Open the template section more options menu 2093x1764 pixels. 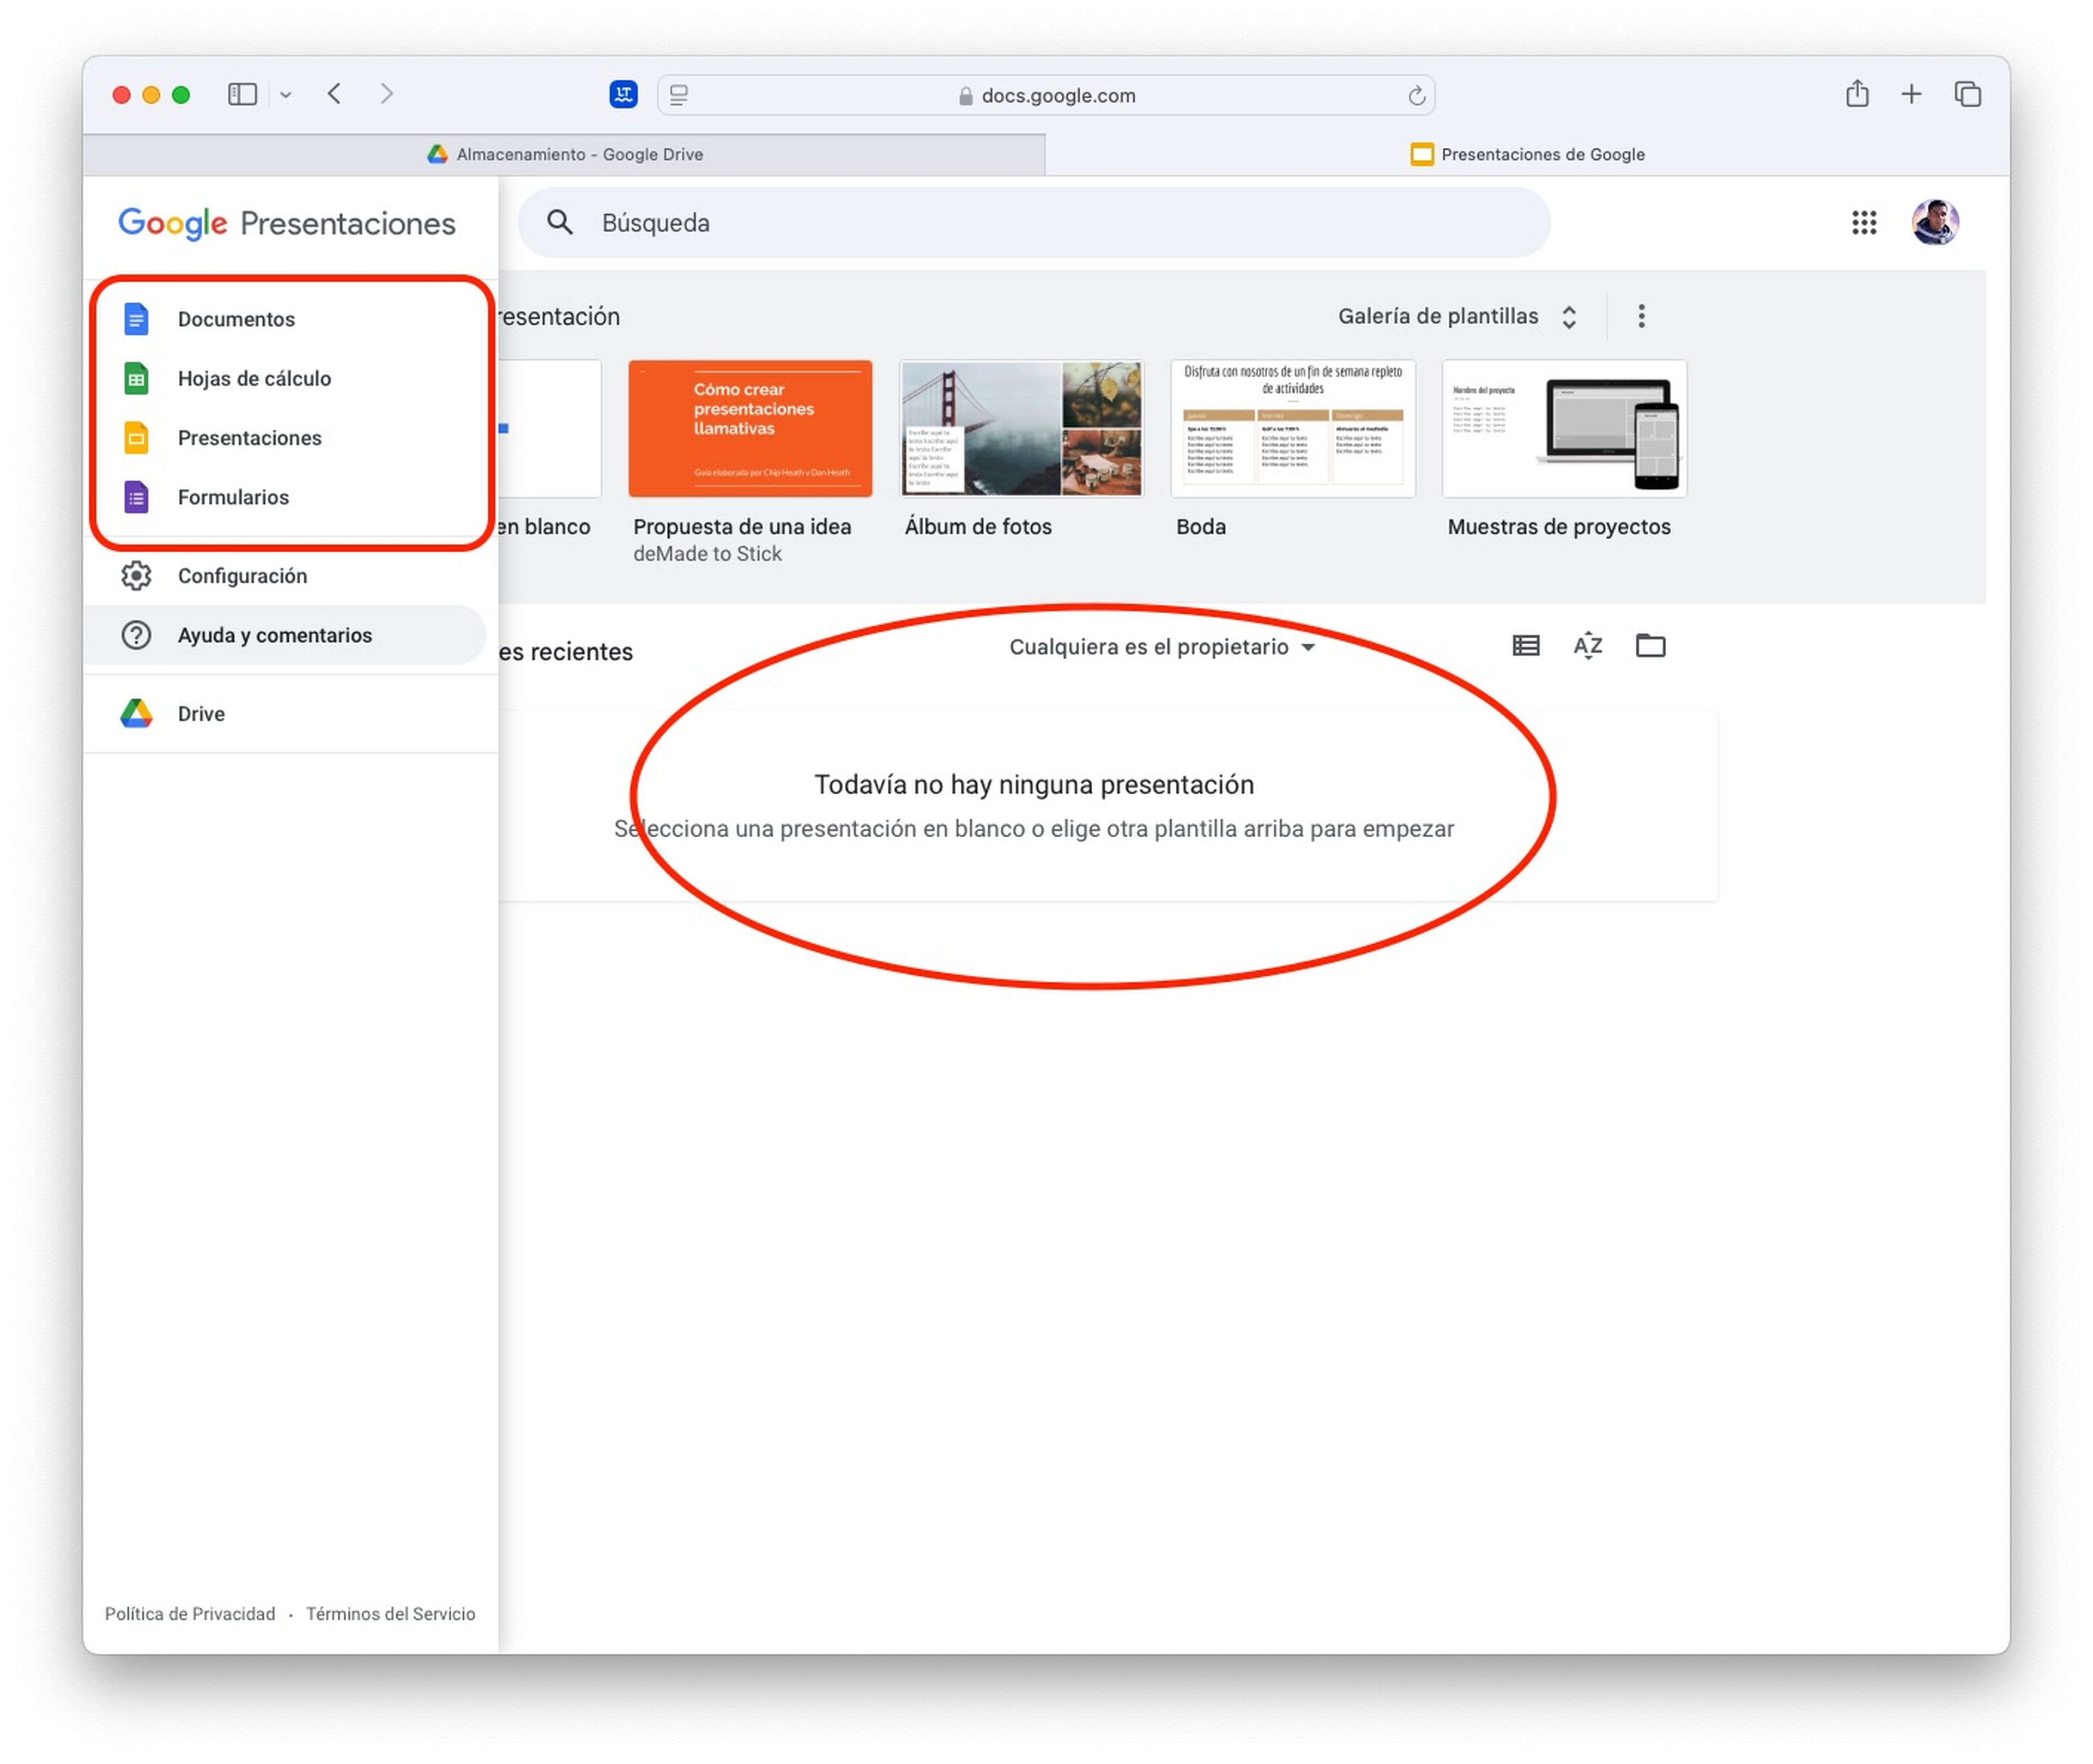pos(1641,317)
